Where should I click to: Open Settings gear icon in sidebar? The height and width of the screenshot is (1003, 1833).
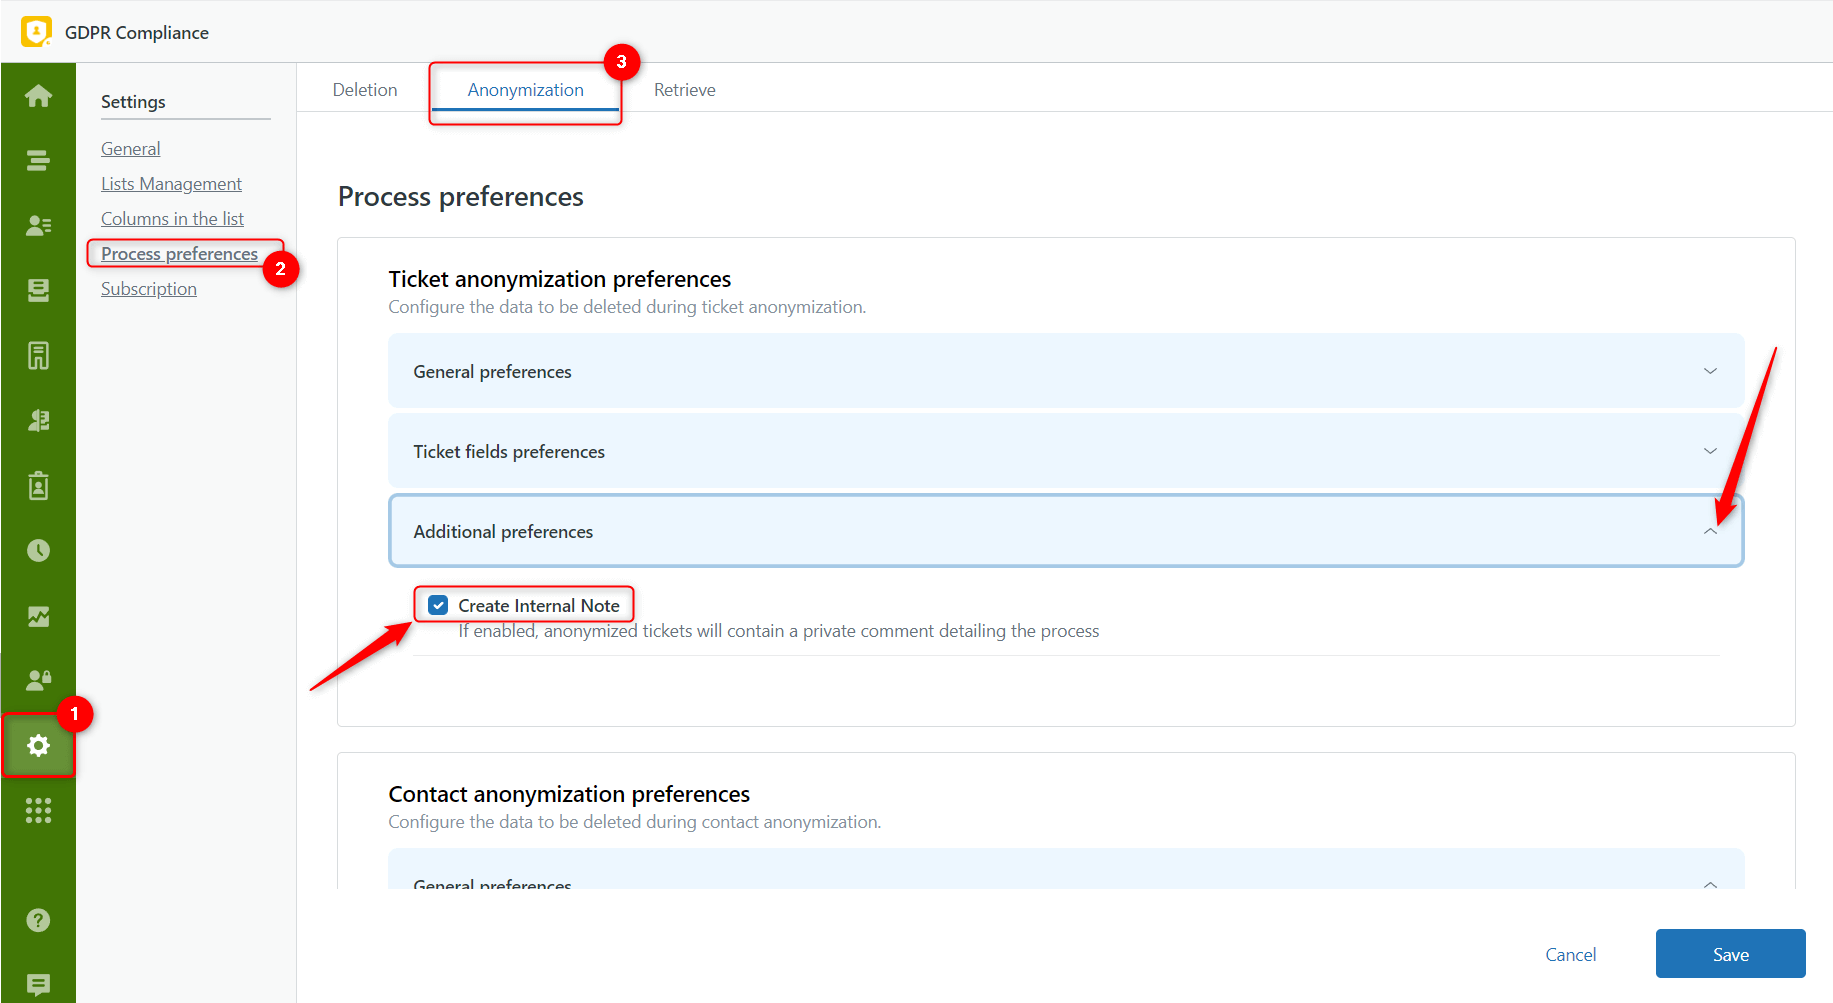[38, 745]
